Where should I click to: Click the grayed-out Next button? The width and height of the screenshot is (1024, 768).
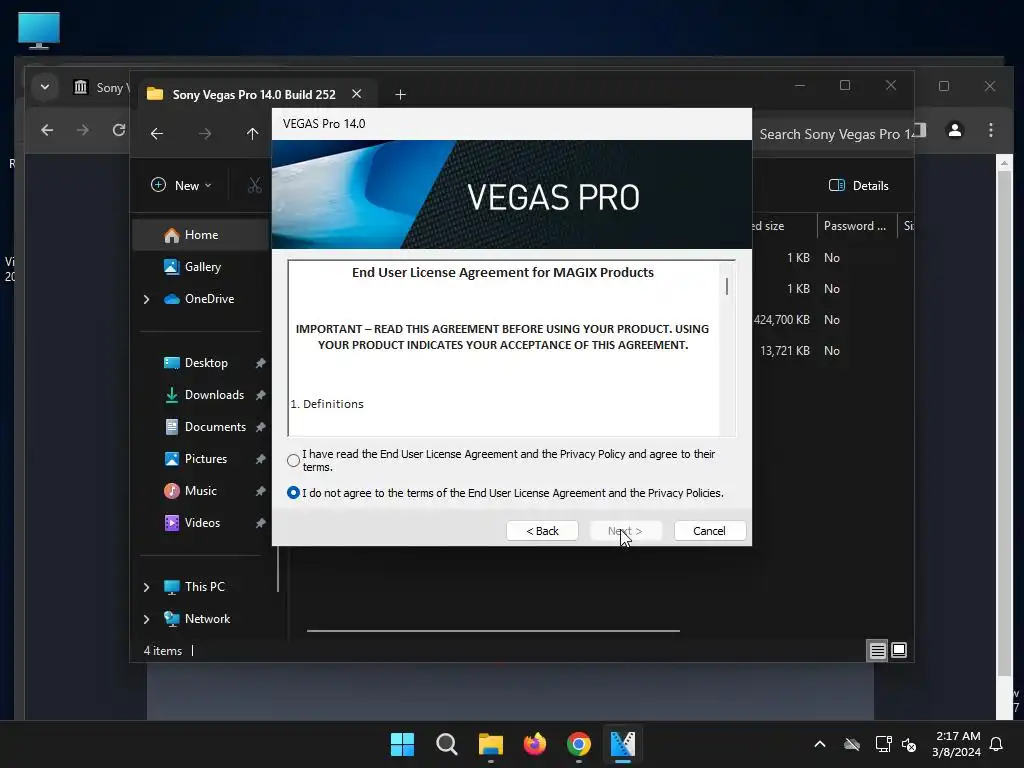(625, 531)
